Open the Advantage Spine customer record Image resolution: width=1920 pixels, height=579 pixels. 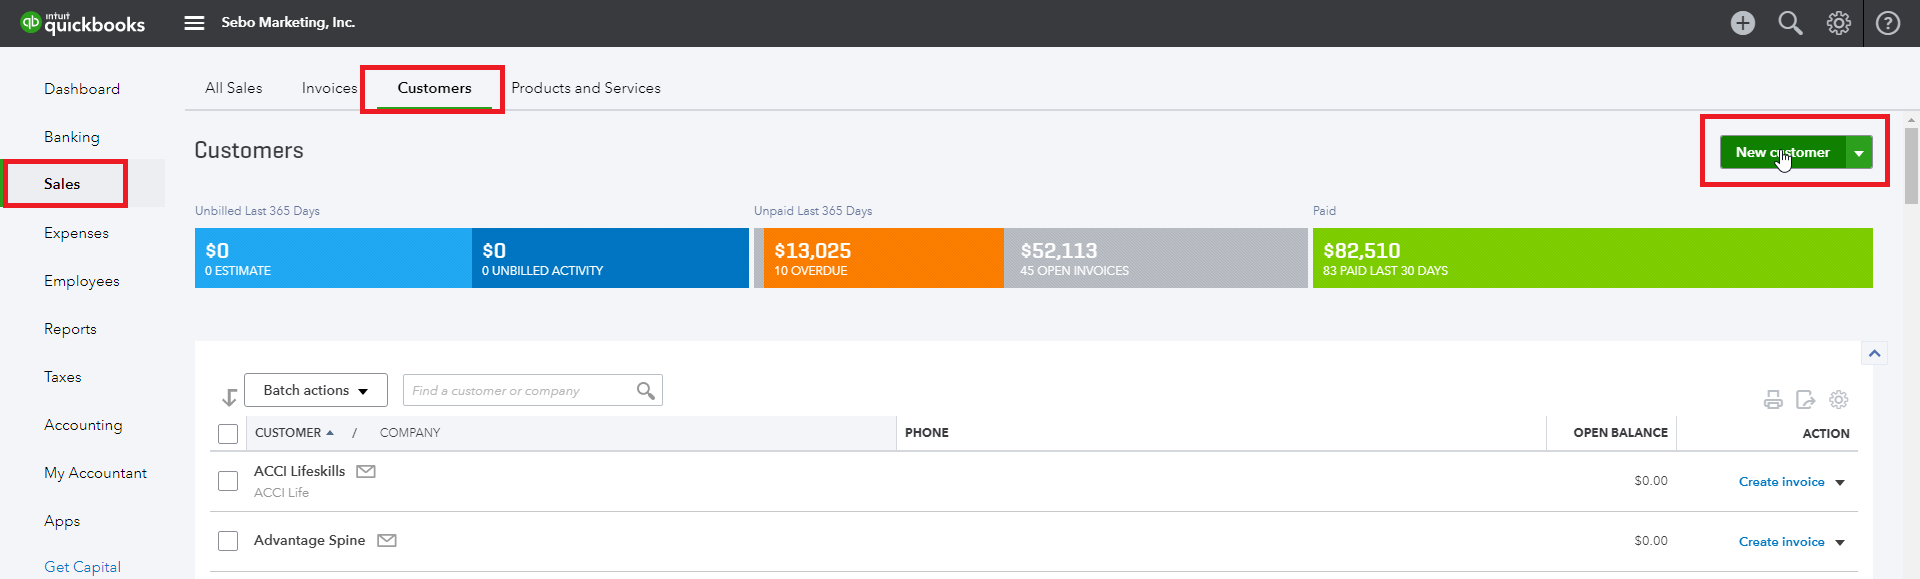tap(309, 540)
